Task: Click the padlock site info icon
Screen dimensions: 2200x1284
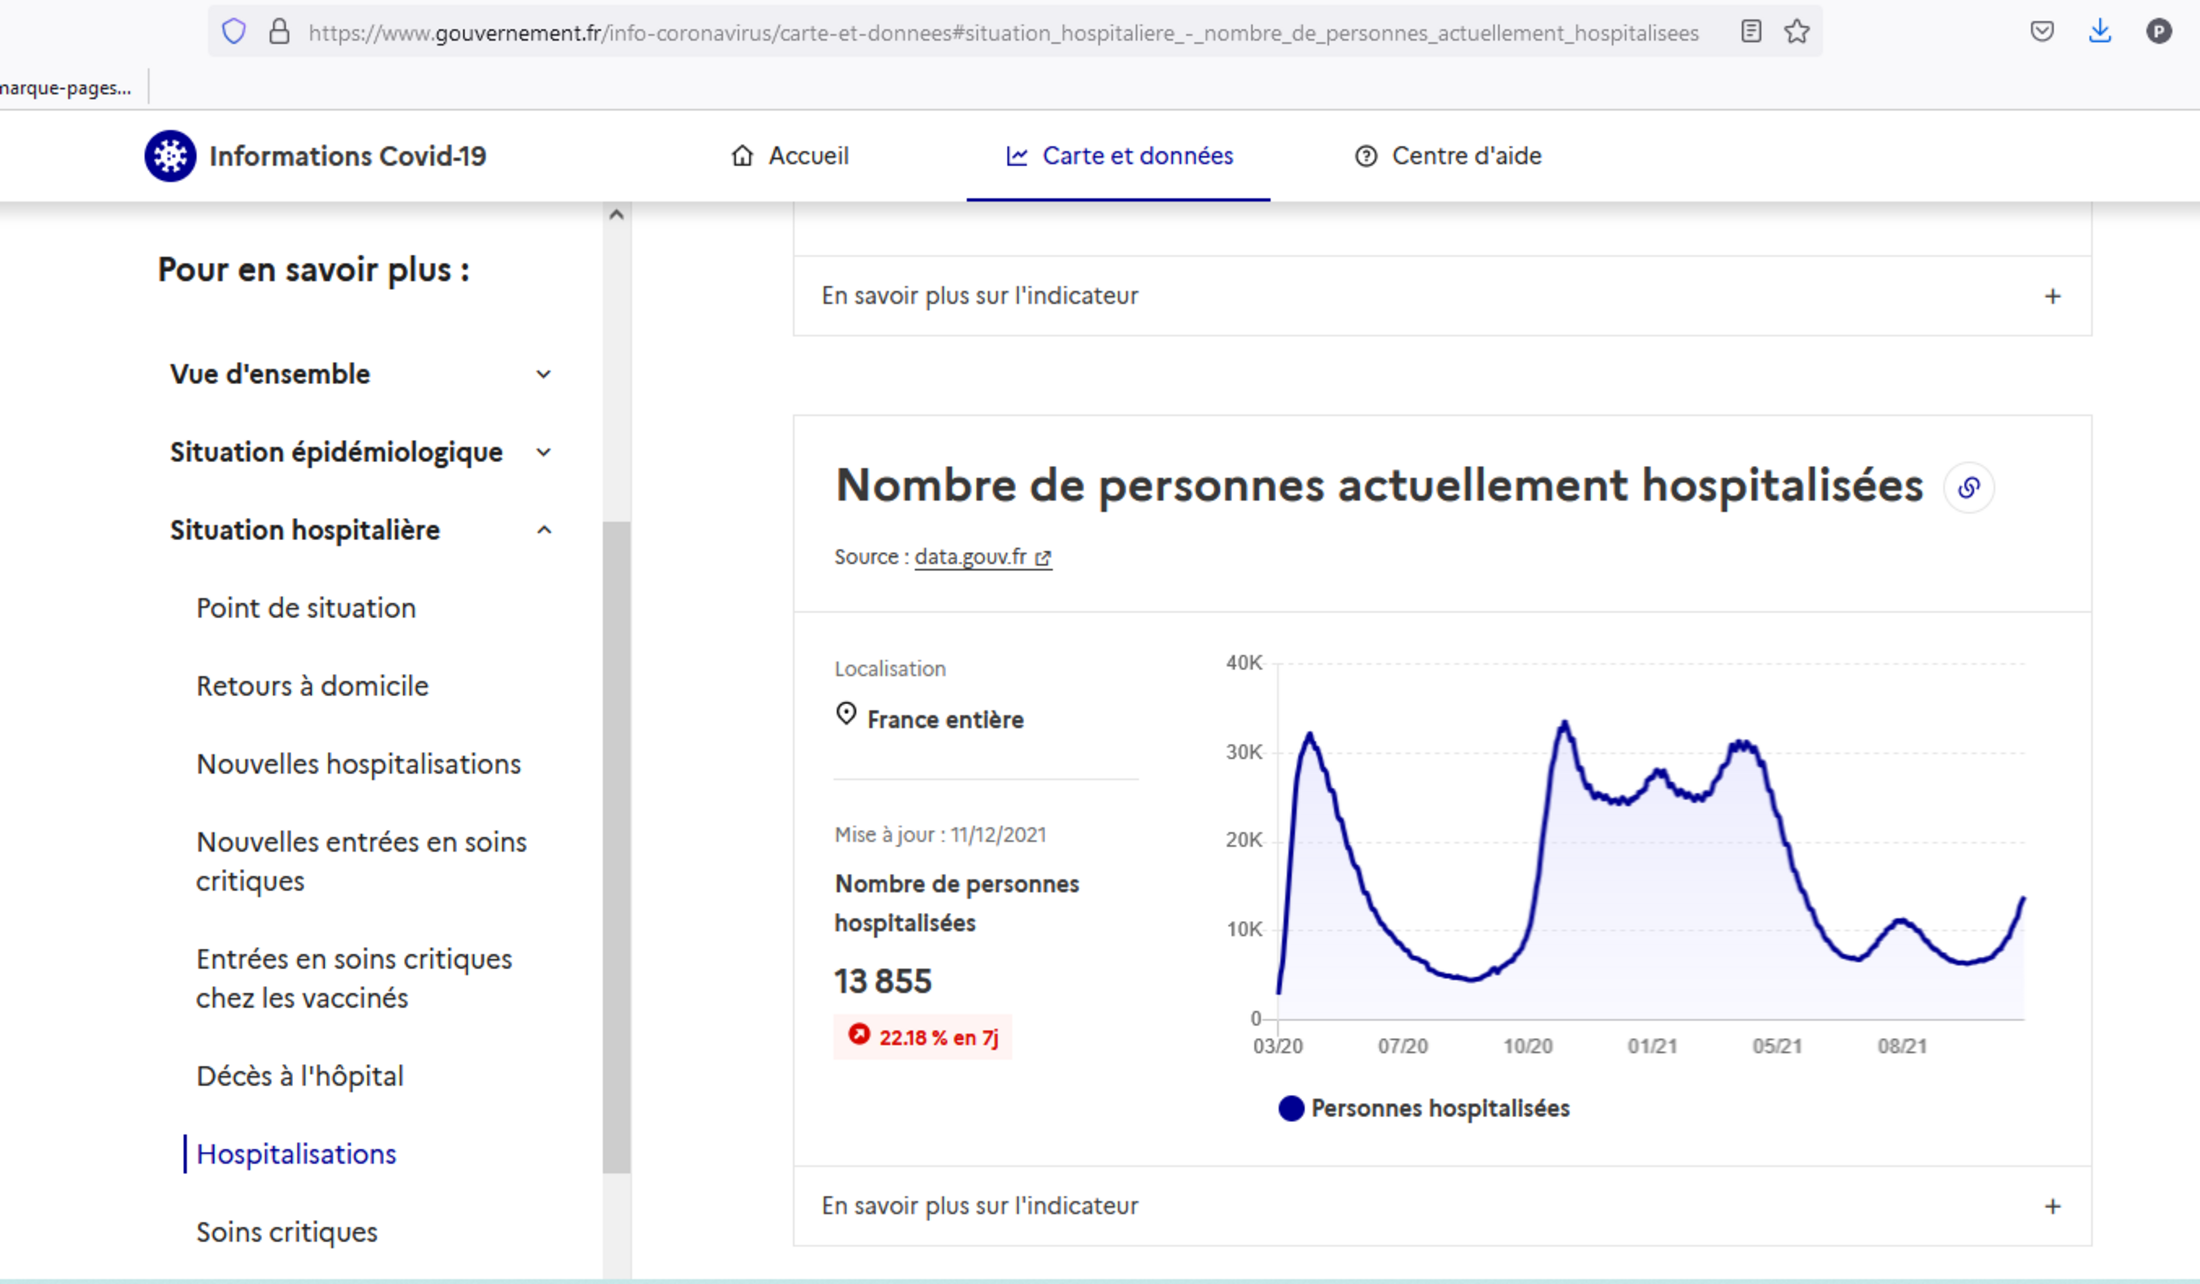Action: pos(279,32)
